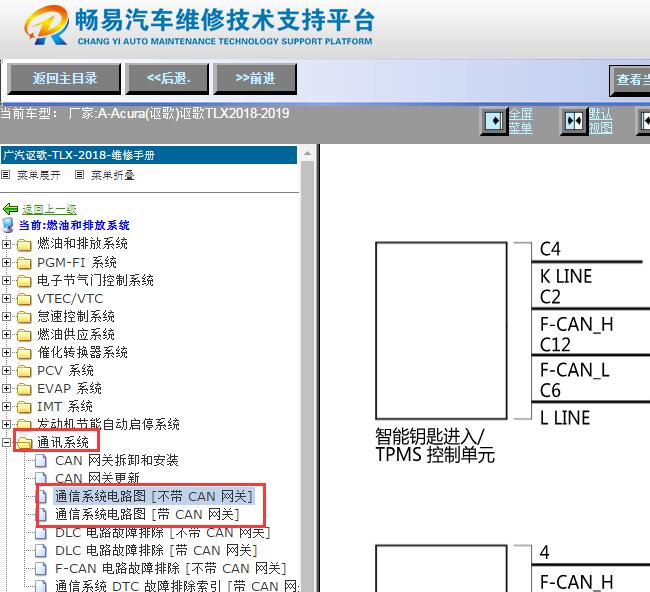Image resolution: width=650 pixels, height=592 pixels.
Task: Click the PGM-FI 系统 folder icon
Action: pyautogui.click(x=24, y=263)
